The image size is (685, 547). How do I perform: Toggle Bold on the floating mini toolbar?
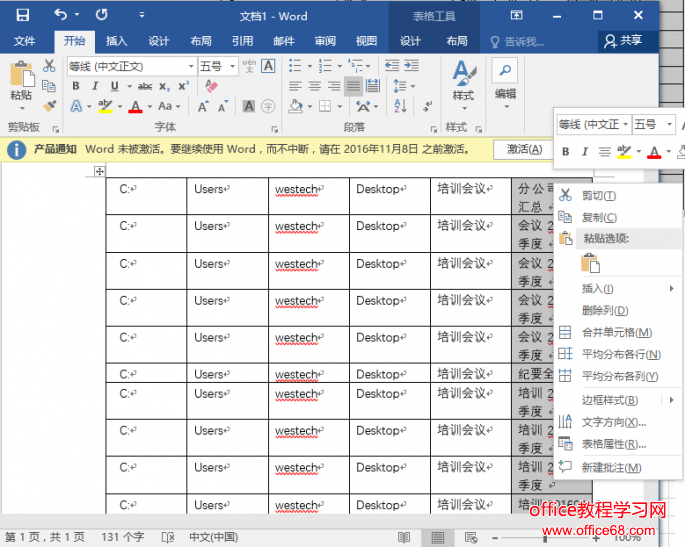[x=565, y=152]
